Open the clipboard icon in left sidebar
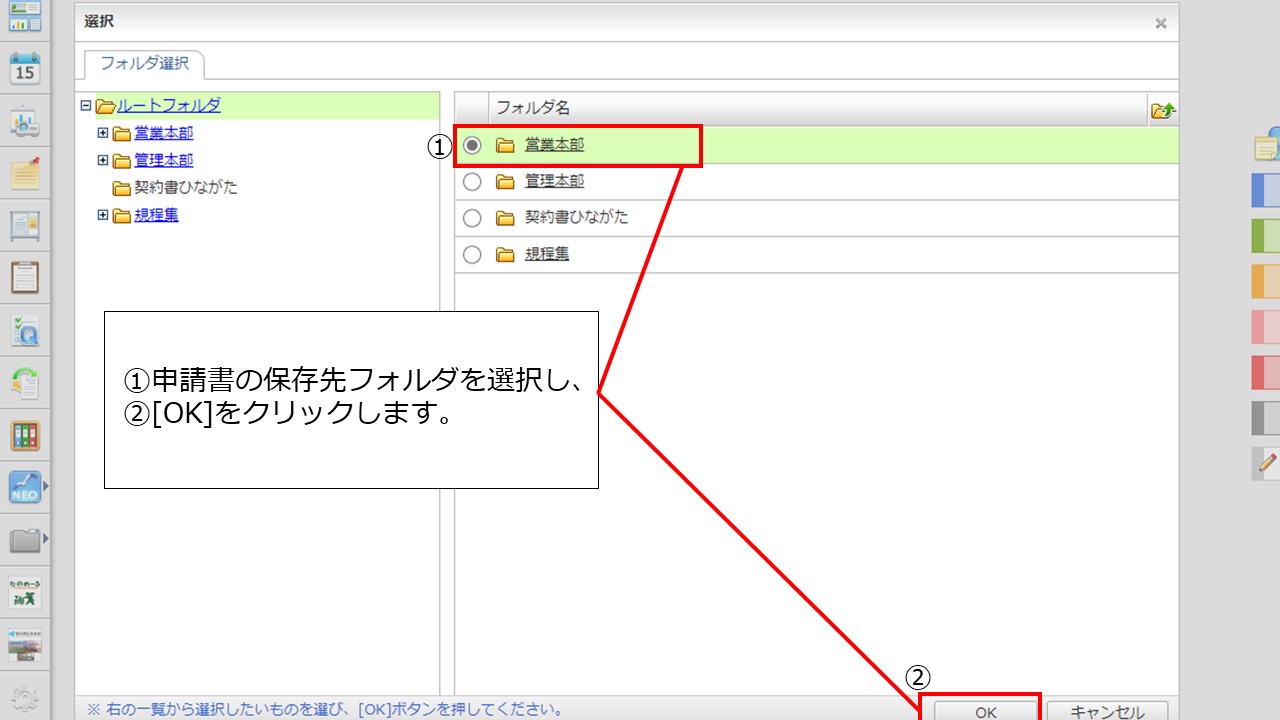Screen dimensions: 1280x720 pos(24,277)
